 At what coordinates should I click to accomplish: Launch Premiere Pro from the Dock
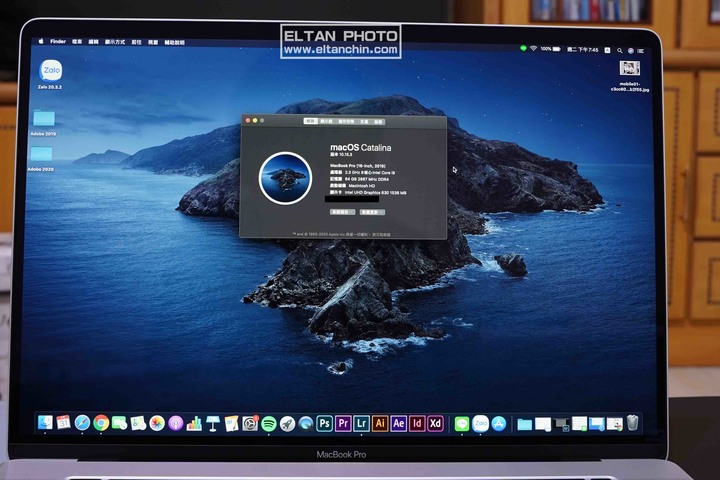coord(343,424)
